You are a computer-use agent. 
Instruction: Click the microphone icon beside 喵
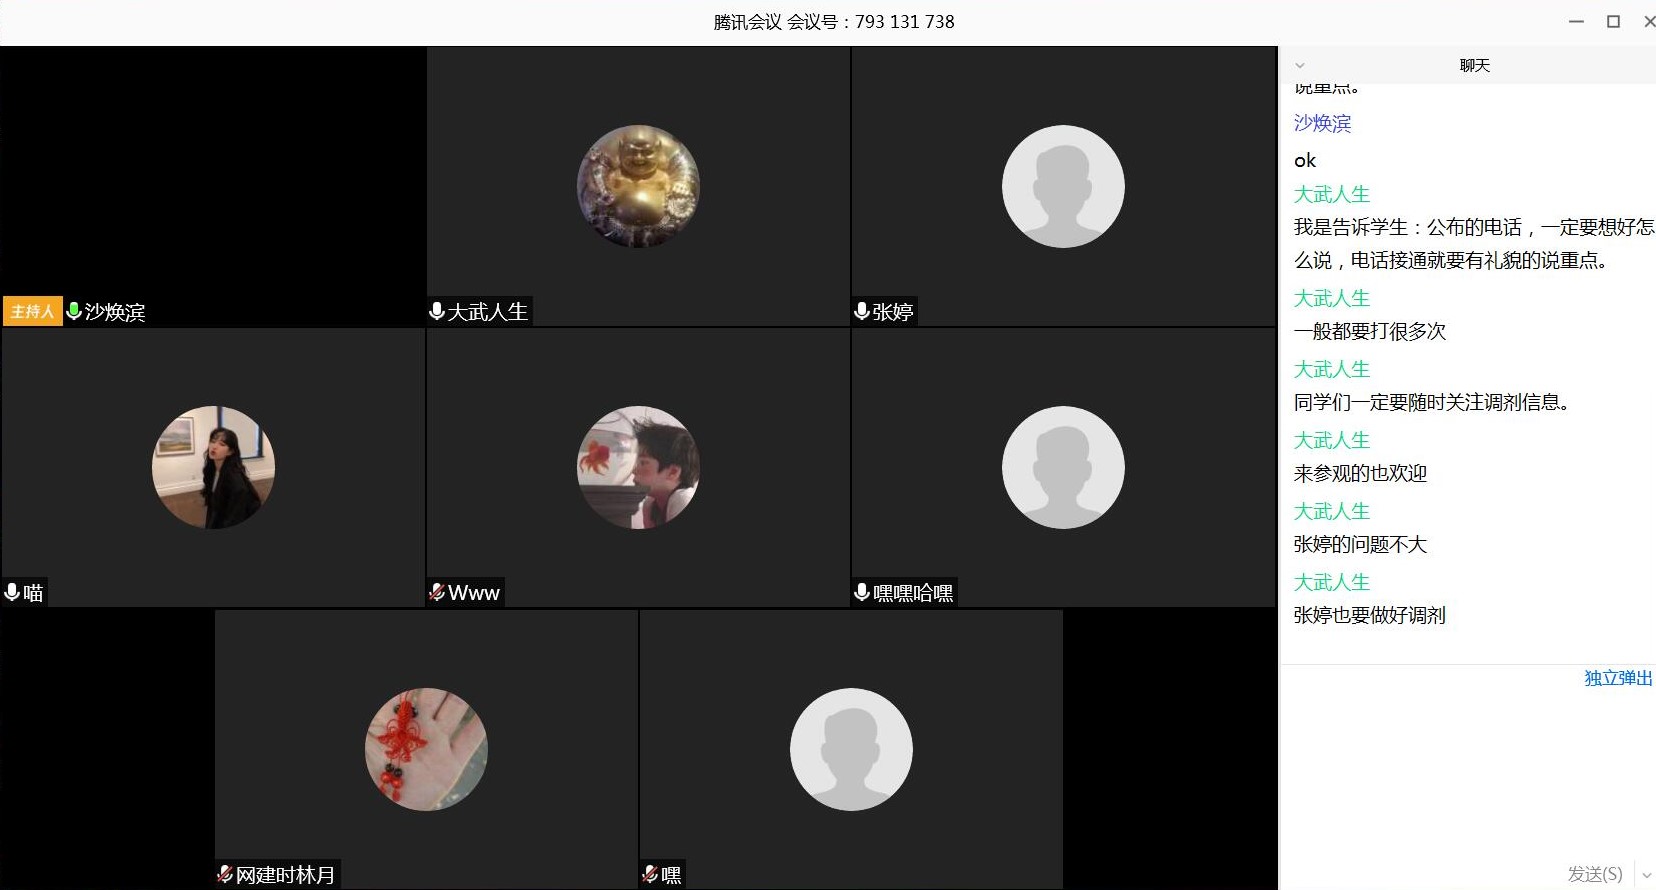pos(12,592)
